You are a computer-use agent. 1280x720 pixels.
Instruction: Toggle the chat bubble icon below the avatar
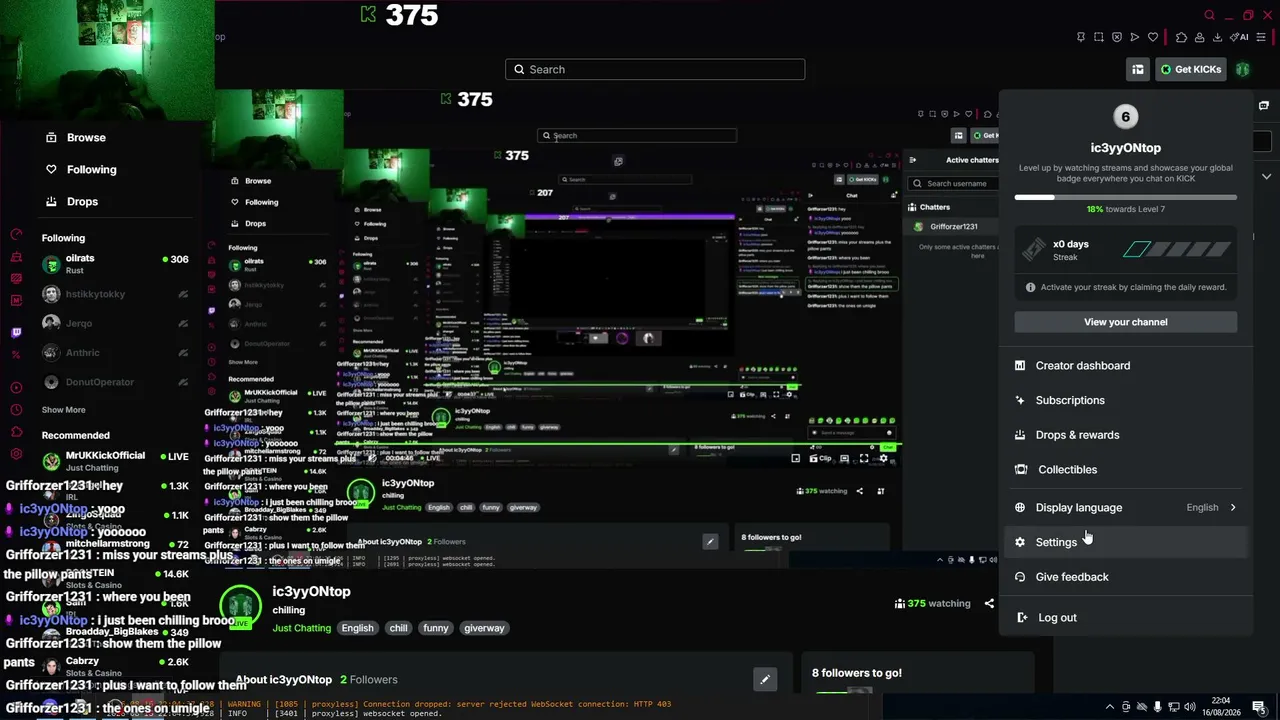[x=1264, y=105]
